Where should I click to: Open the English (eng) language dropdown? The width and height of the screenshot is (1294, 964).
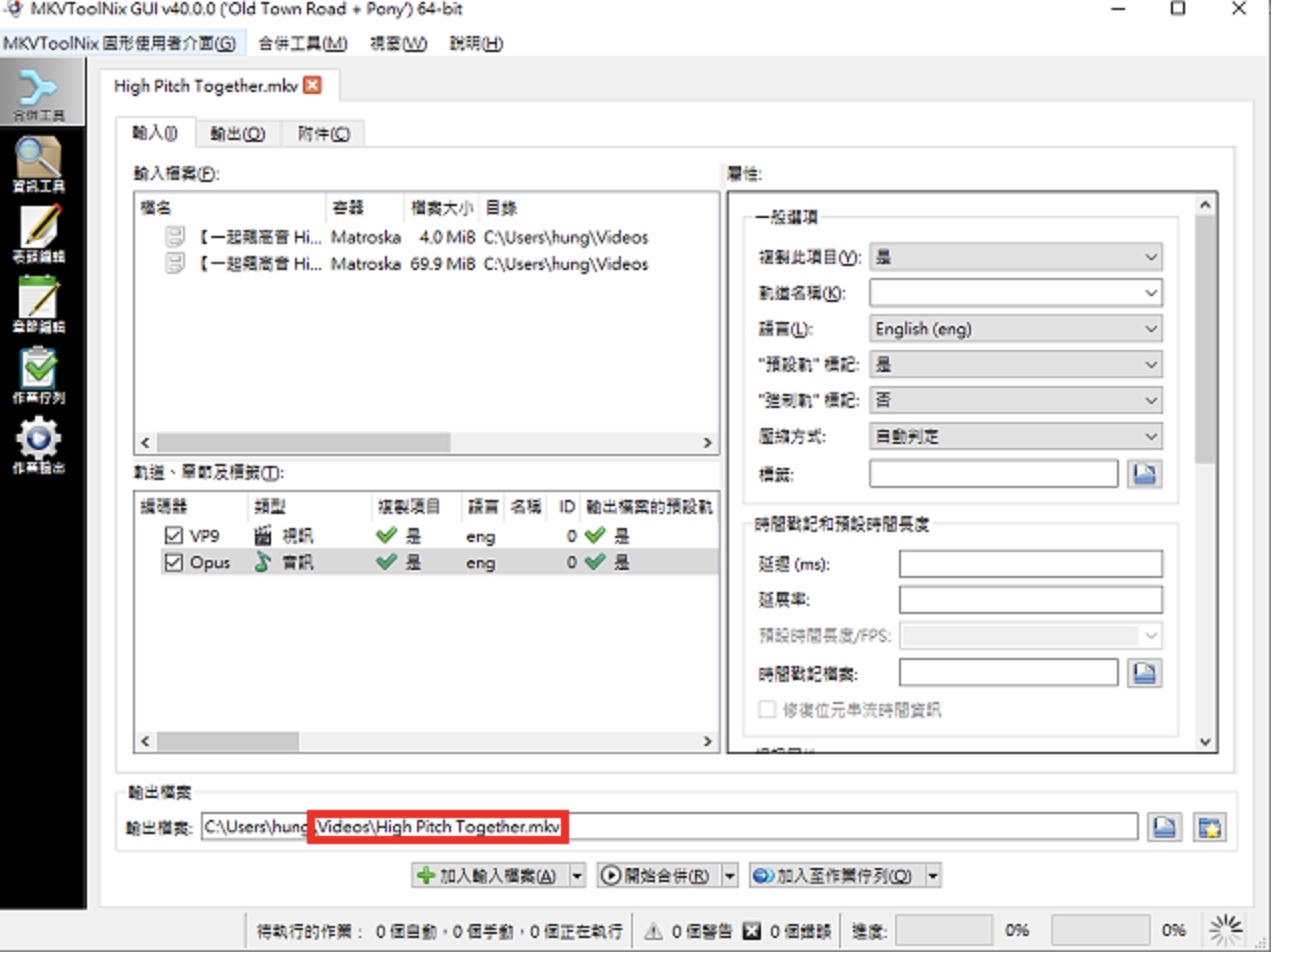click(x=1016, y=329)
